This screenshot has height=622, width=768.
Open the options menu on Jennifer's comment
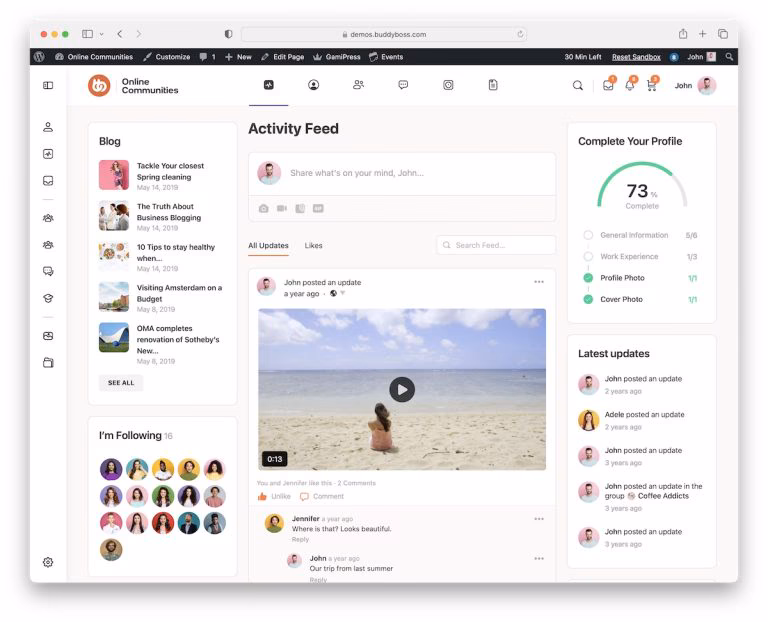tap(539, 519)
